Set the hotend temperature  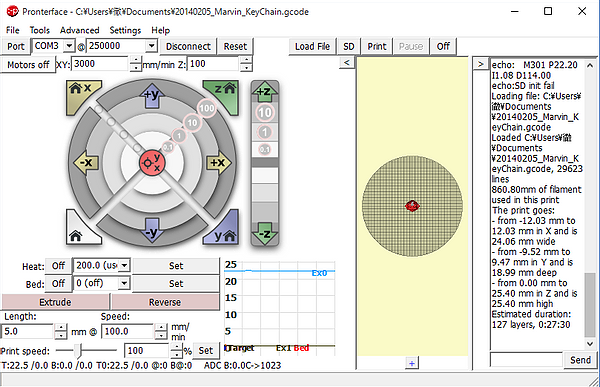tap(176, 266)
